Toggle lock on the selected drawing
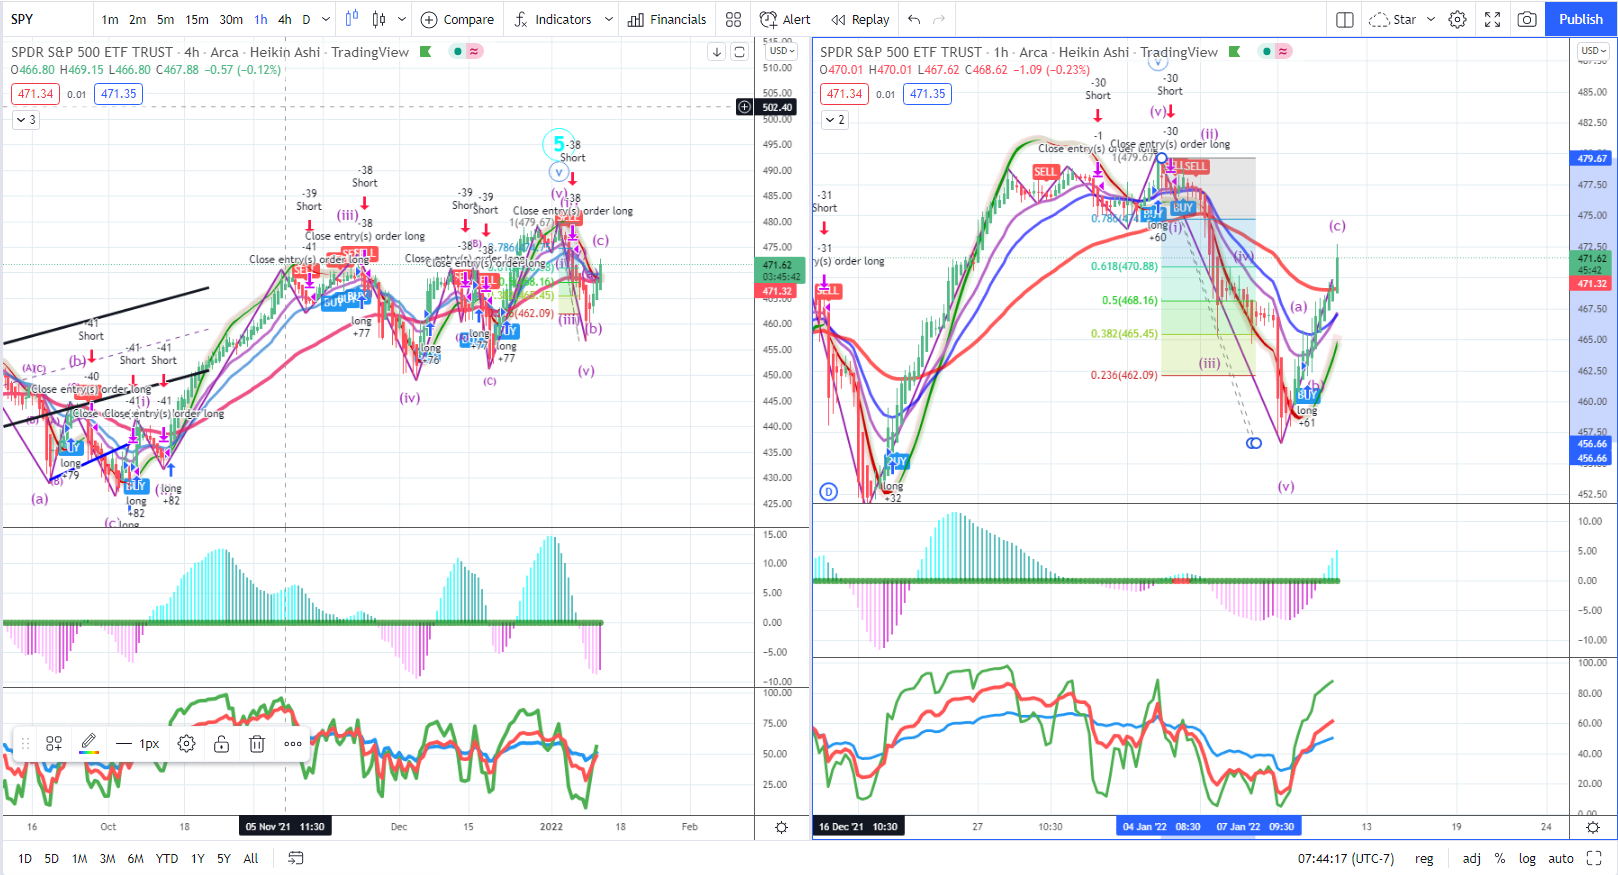 pyautogui.click(x=222, y=744)
